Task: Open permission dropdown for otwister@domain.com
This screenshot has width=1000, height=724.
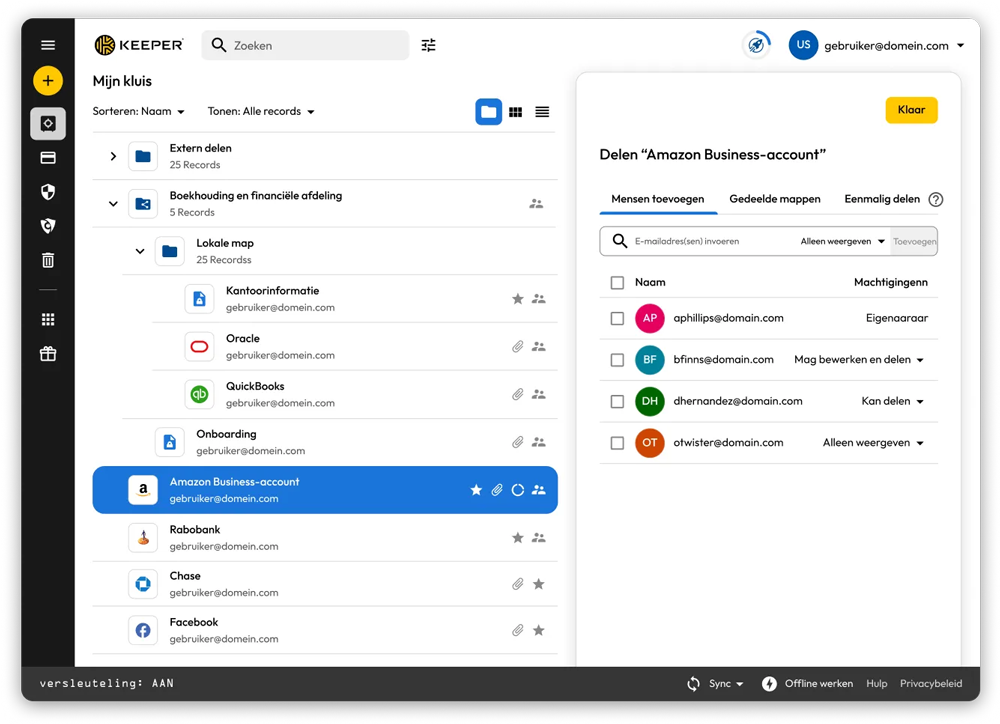Action: [872, 443]
